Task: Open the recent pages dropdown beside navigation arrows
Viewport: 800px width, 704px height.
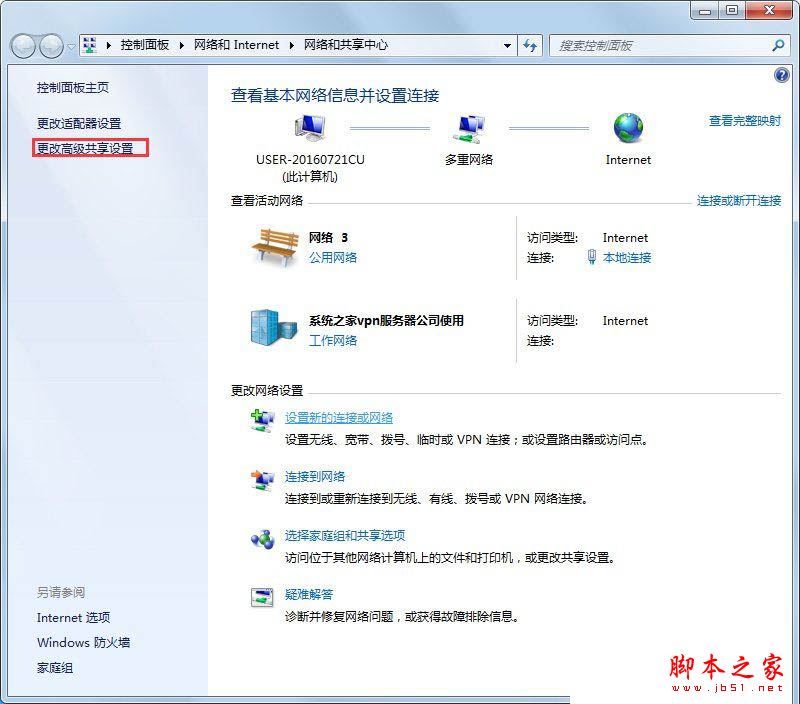Action: (70, 45)
